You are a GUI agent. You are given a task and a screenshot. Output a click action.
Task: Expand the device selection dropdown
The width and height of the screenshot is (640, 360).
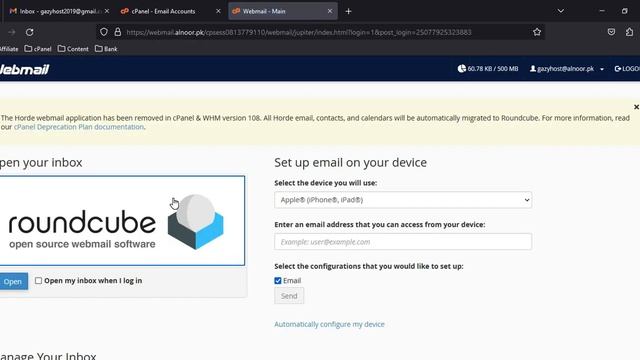403,200
